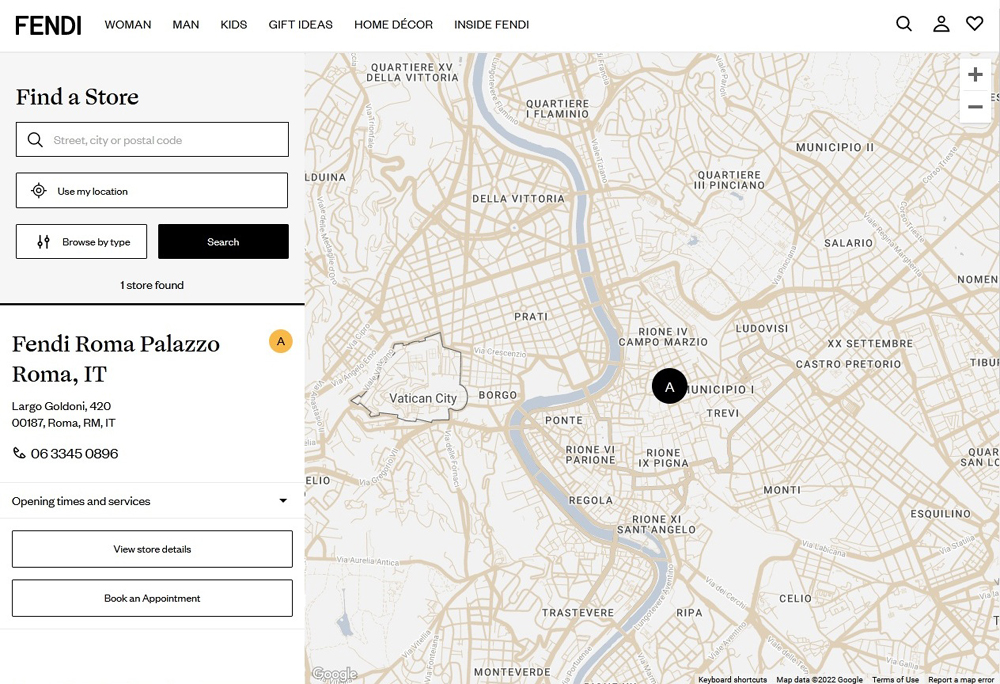Viewport: 1000px width, 684px height.
Task: Open the WOMAN menu item
Action: (127, 24)
